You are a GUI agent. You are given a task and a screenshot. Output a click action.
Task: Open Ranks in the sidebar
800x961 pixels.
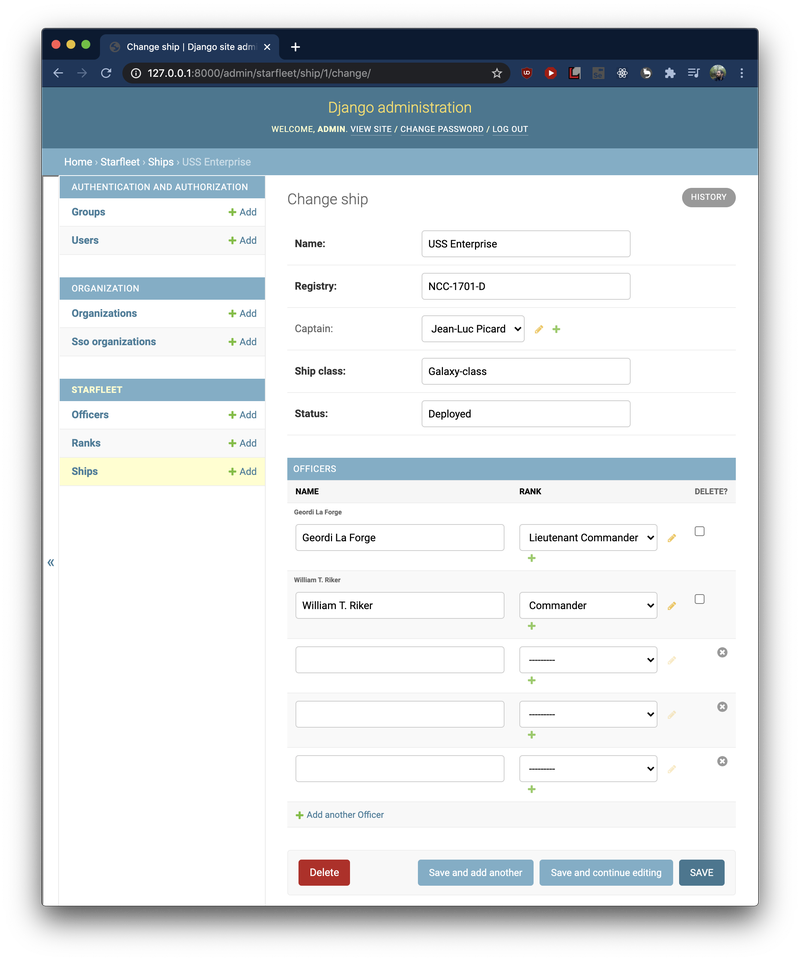86,443
